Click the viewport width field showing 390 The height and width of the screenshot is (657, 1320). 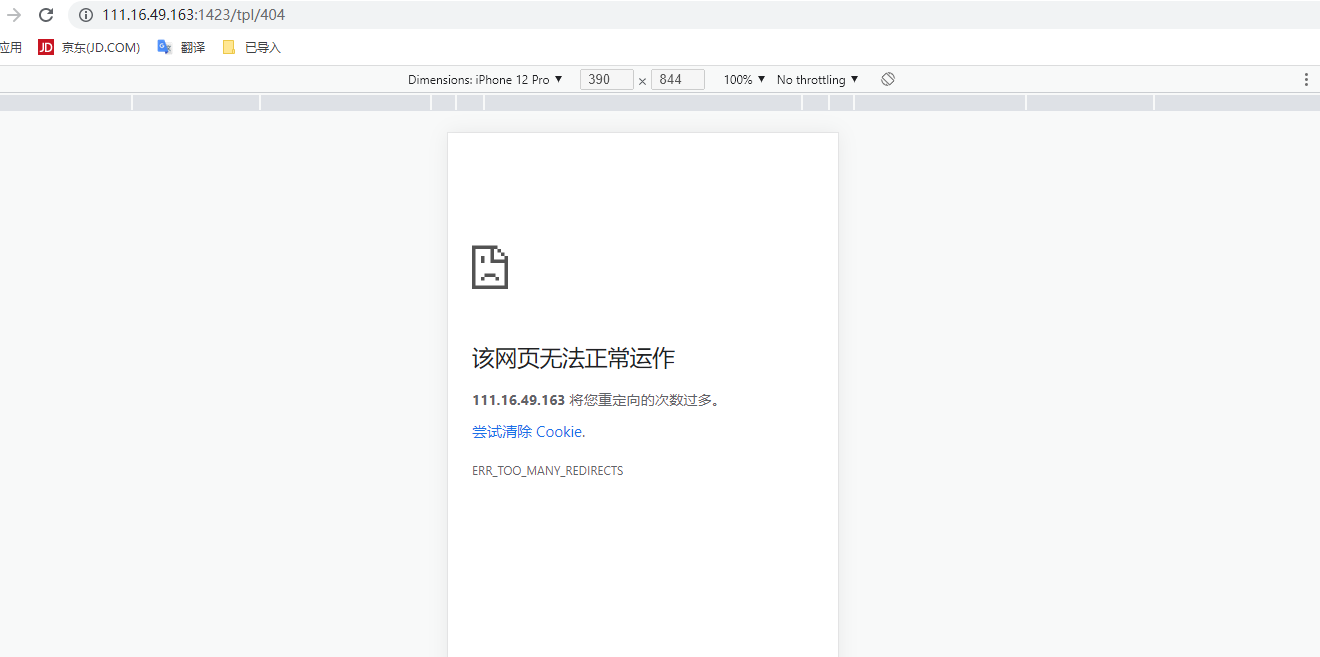pos(606,79)
